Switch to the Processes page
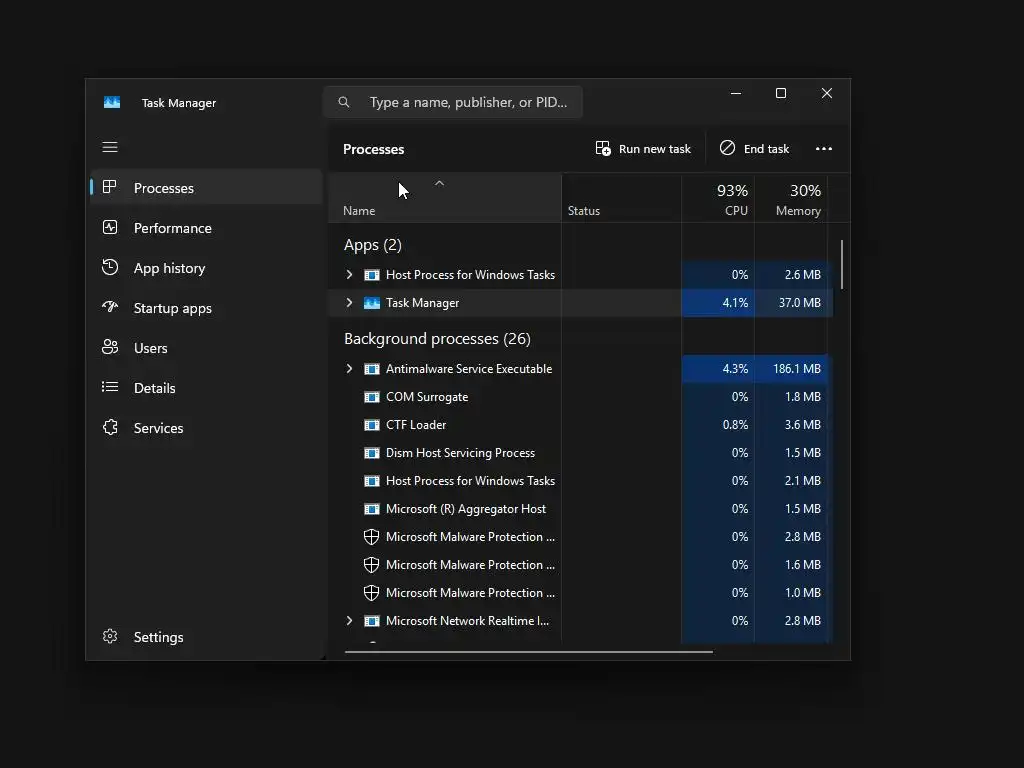 tap(206, 187)
